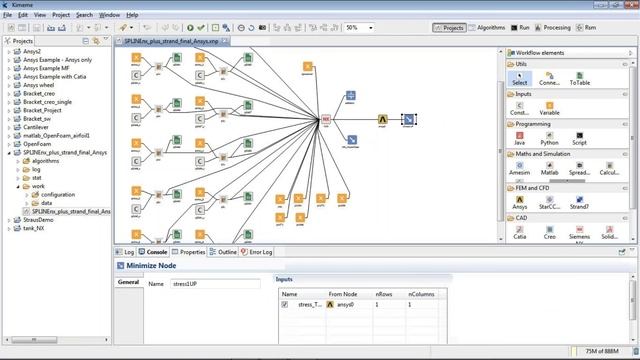640x360 pixels.
Task: Choose the Calculator simulation element
Action: pyautogui.click(x=609, y=169)
